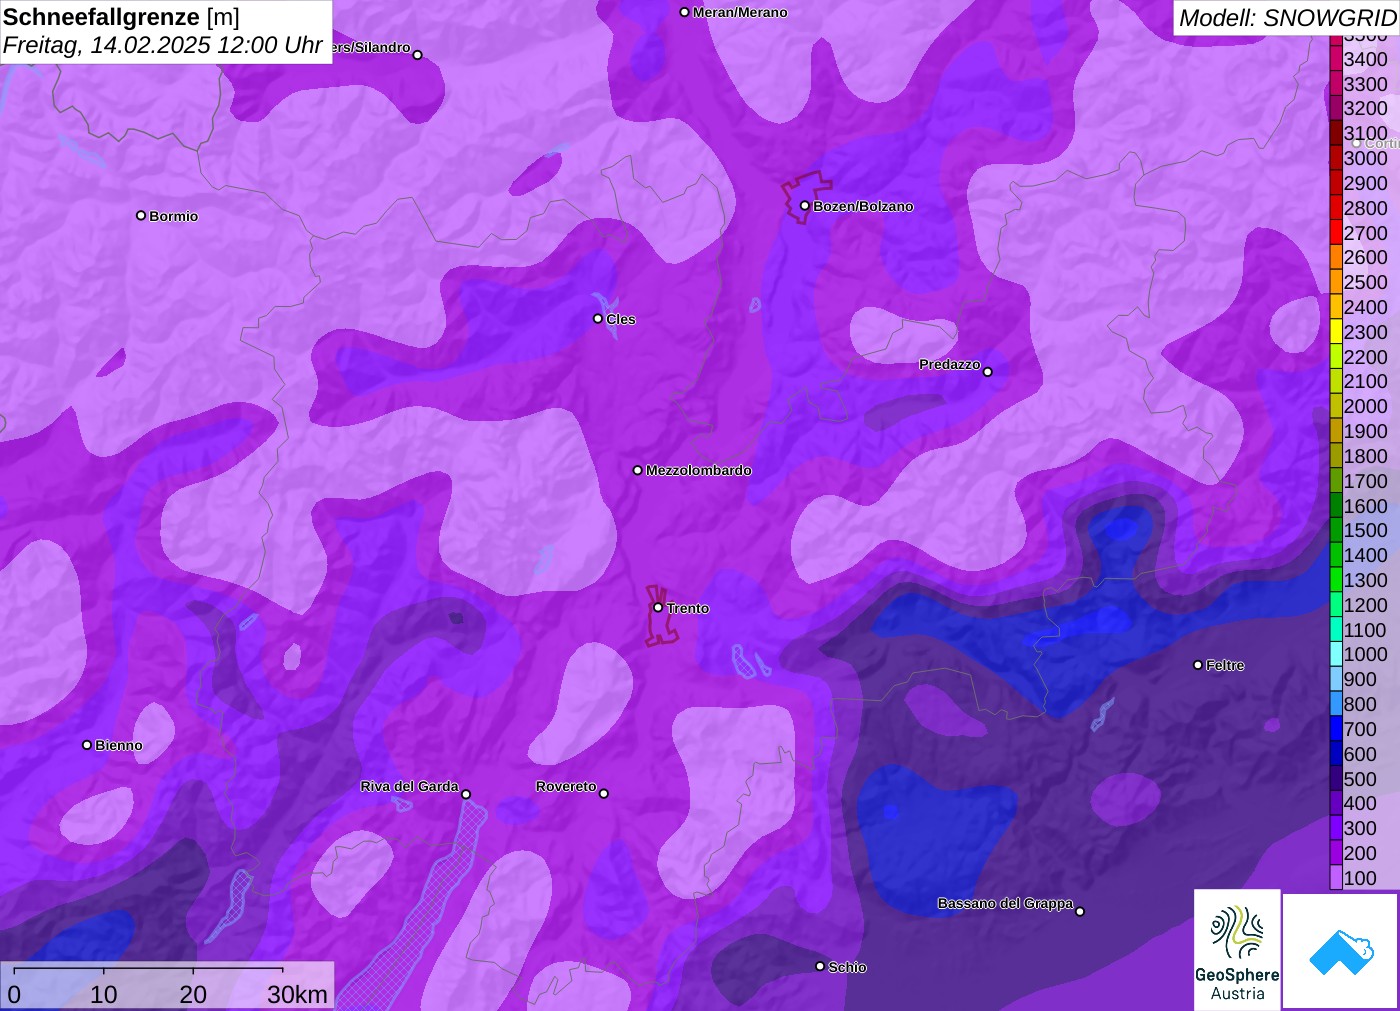Click the legend value '3300'
This screenshot has width=1400, height=1011.
1365,84
